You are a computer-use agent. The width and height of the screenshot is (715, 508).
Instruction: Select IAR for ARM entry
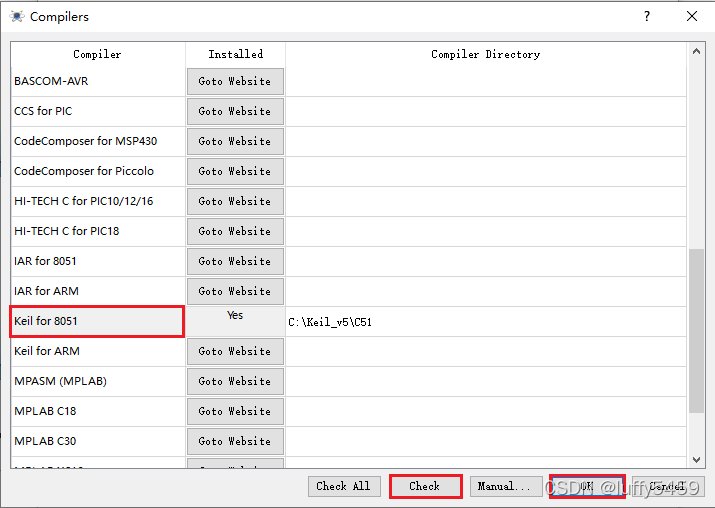point(98,292)
